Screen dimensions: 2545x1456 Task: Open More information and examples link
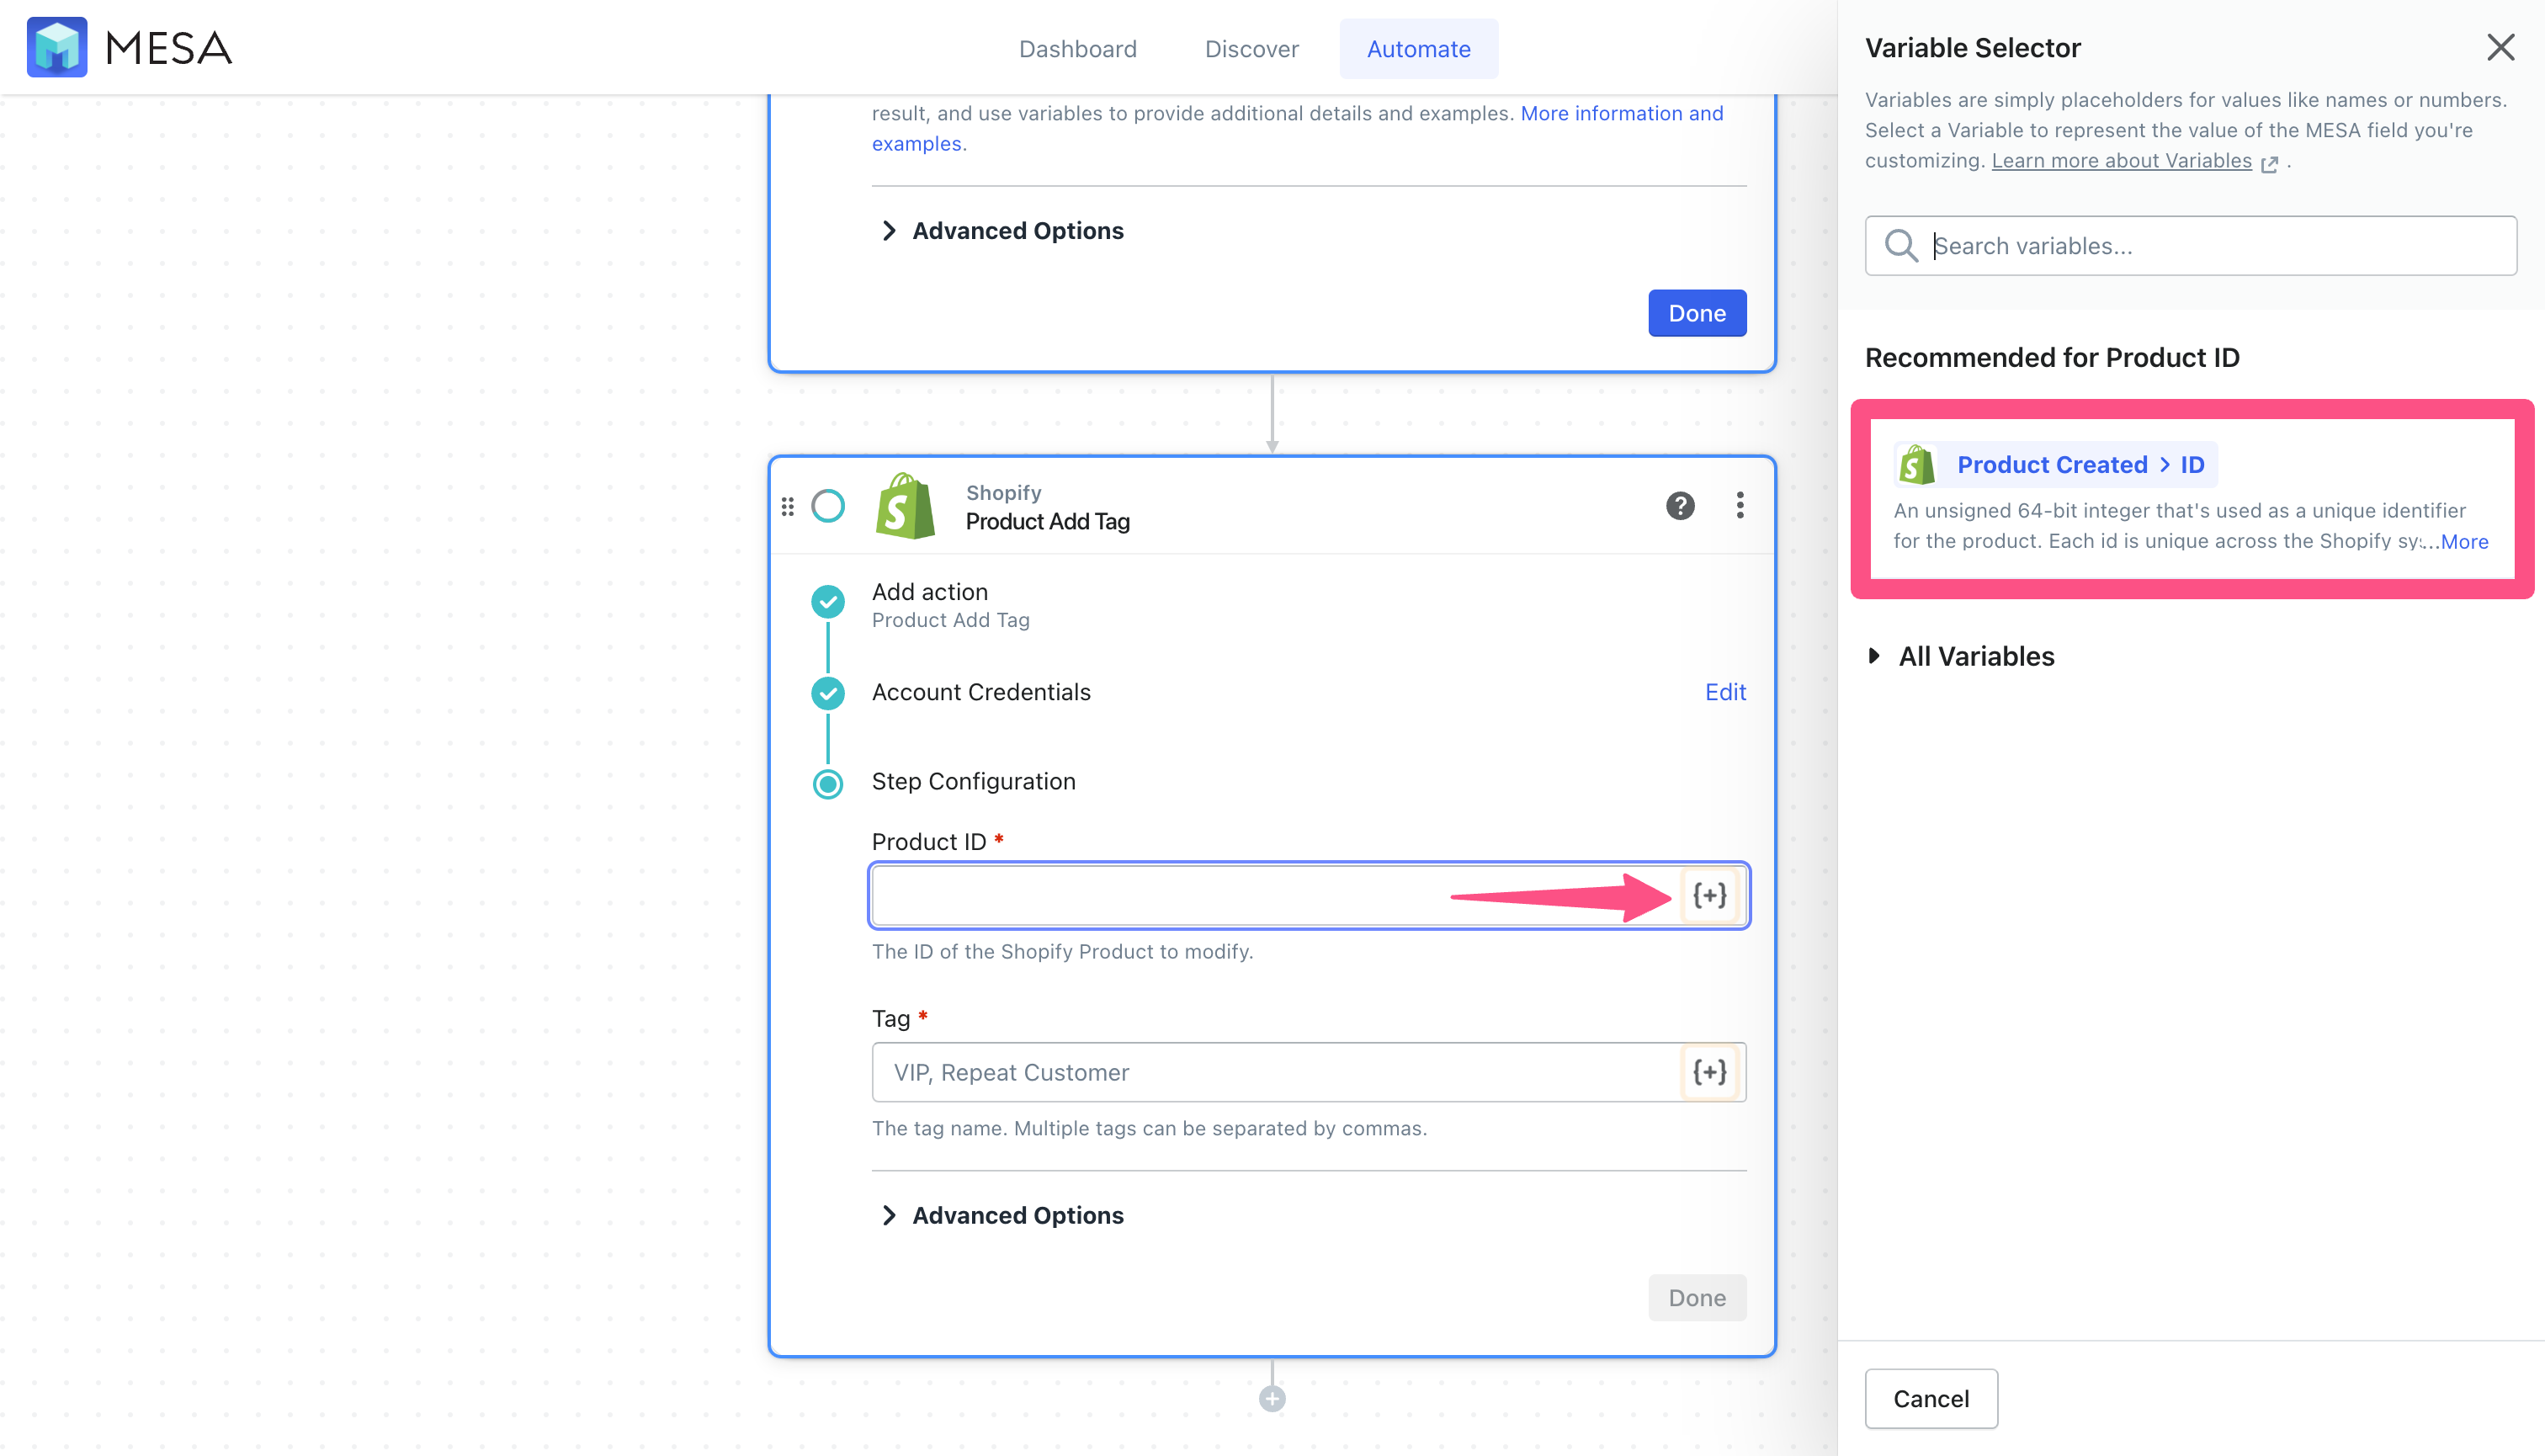1298,128
